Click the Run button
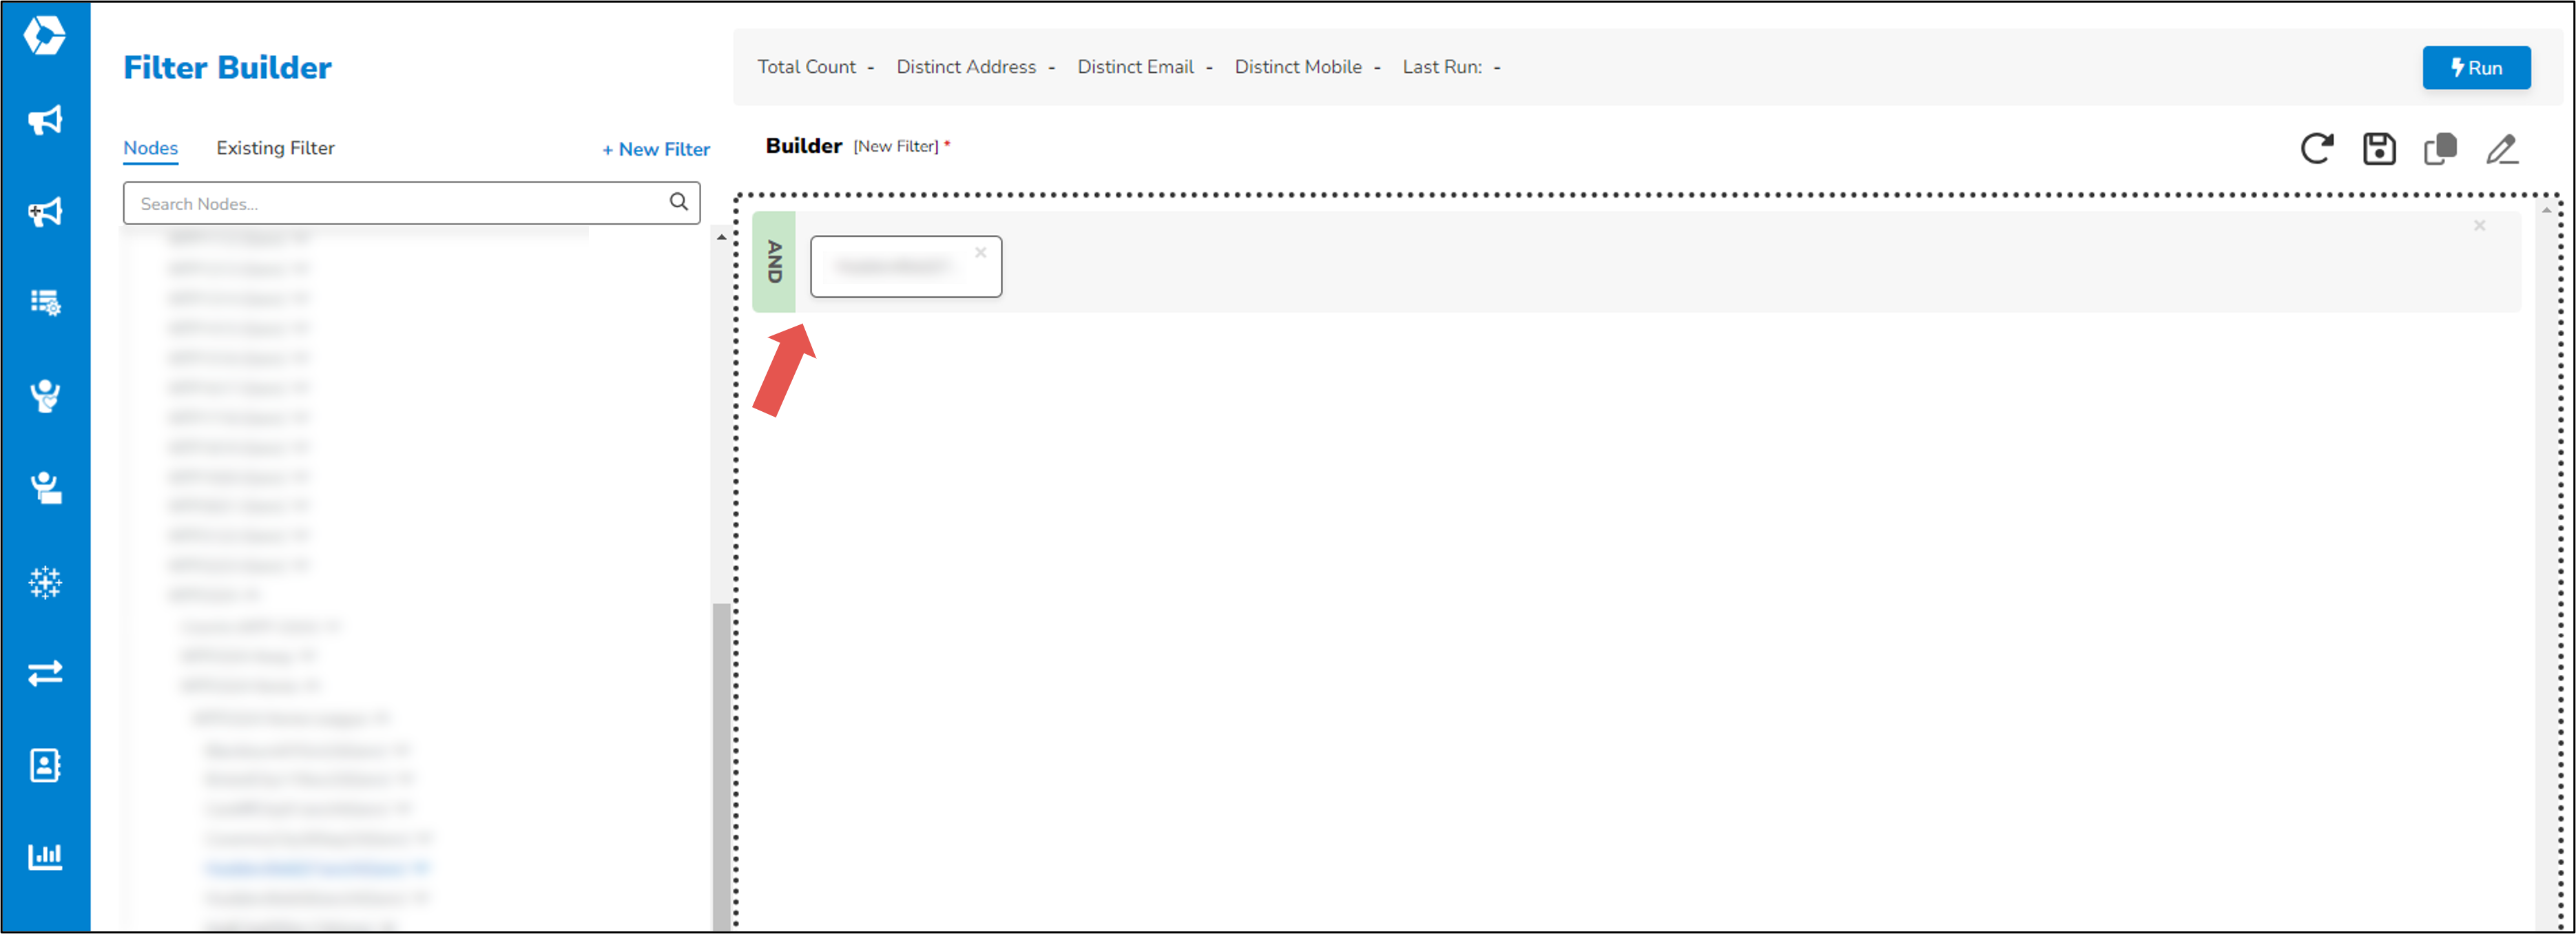Viewport: 2576px width, 934px height. (x=2476, y=68)
